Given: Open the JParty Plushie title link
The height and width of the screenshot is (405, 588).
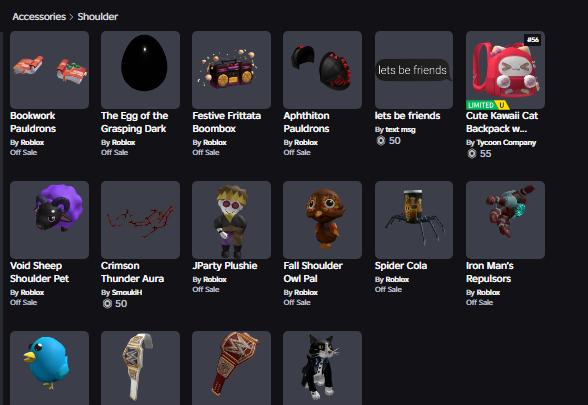Looking at the screenshot, I should (x=225, y=266).
